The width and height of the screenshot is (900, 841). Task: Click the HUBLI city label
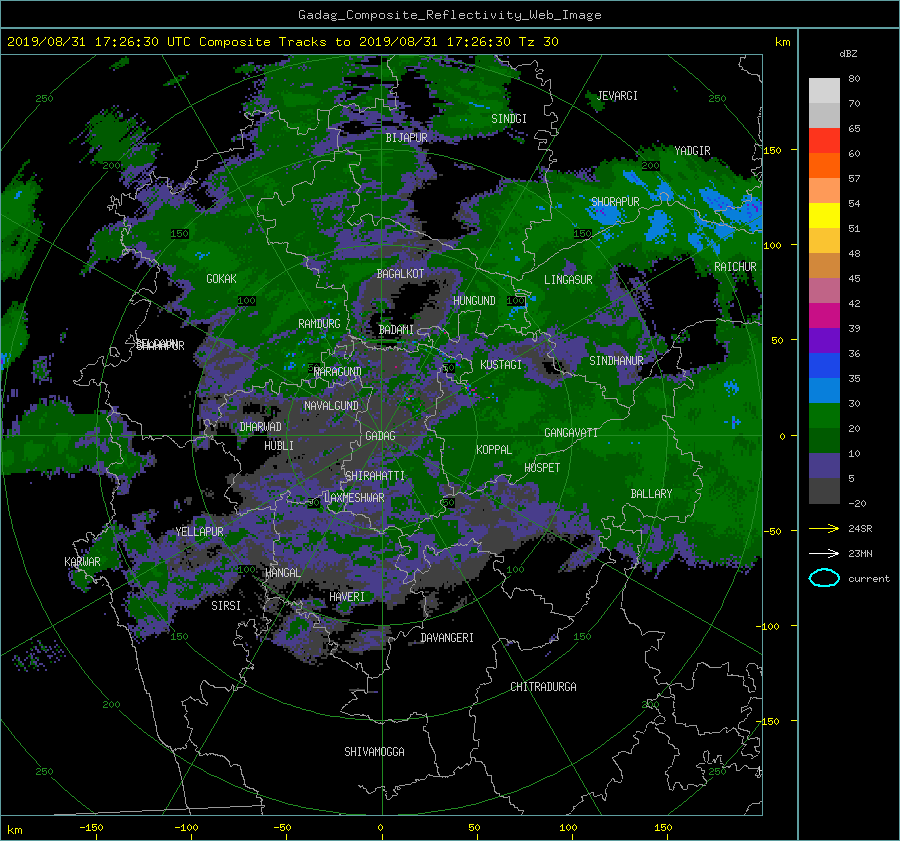(x=279, y=445)
